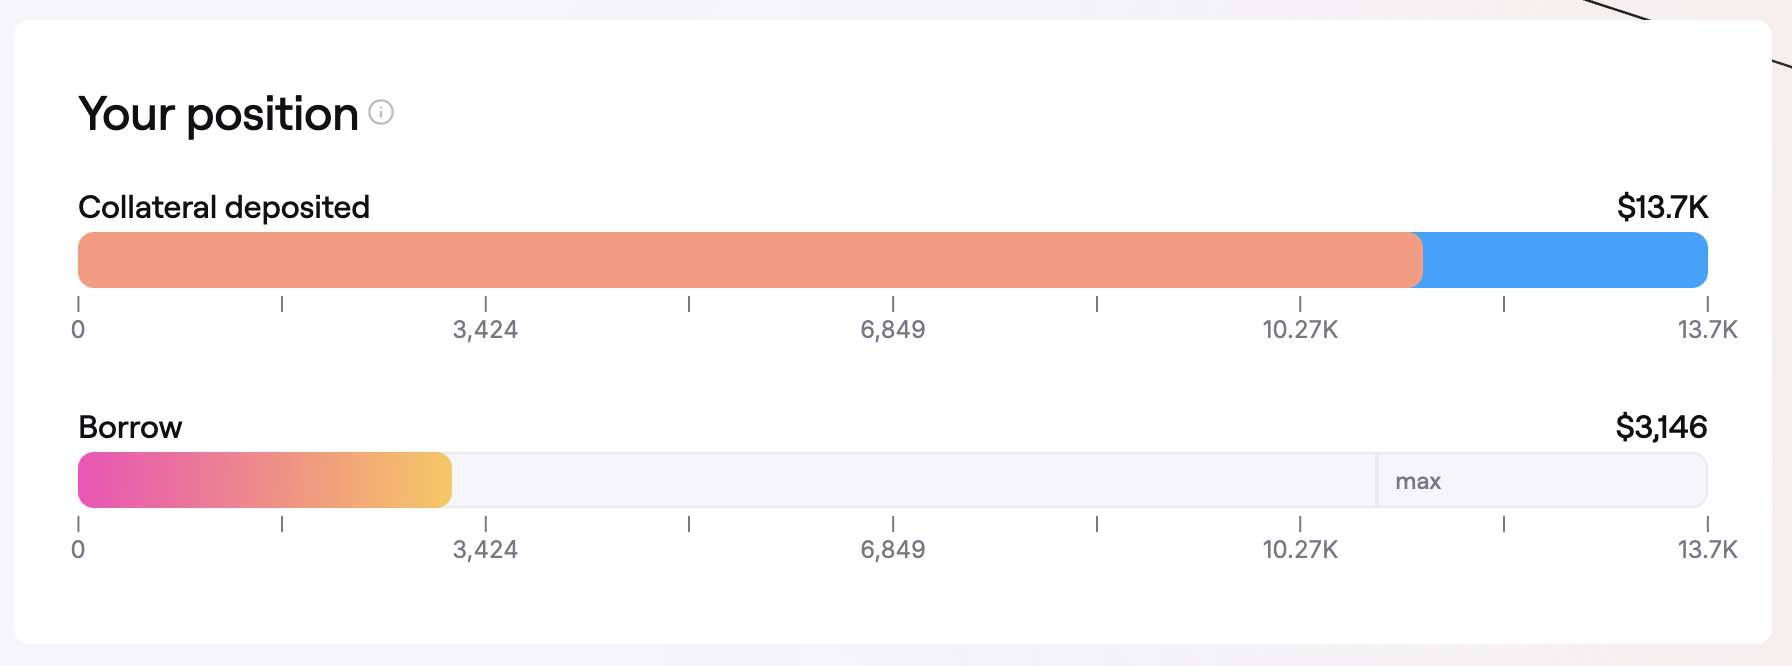Image resolution: width=1792 pixels, height=666 pixels.
Task: Click the Collateral deposited label
Action: pyautogui.click(x=224, y=207)
